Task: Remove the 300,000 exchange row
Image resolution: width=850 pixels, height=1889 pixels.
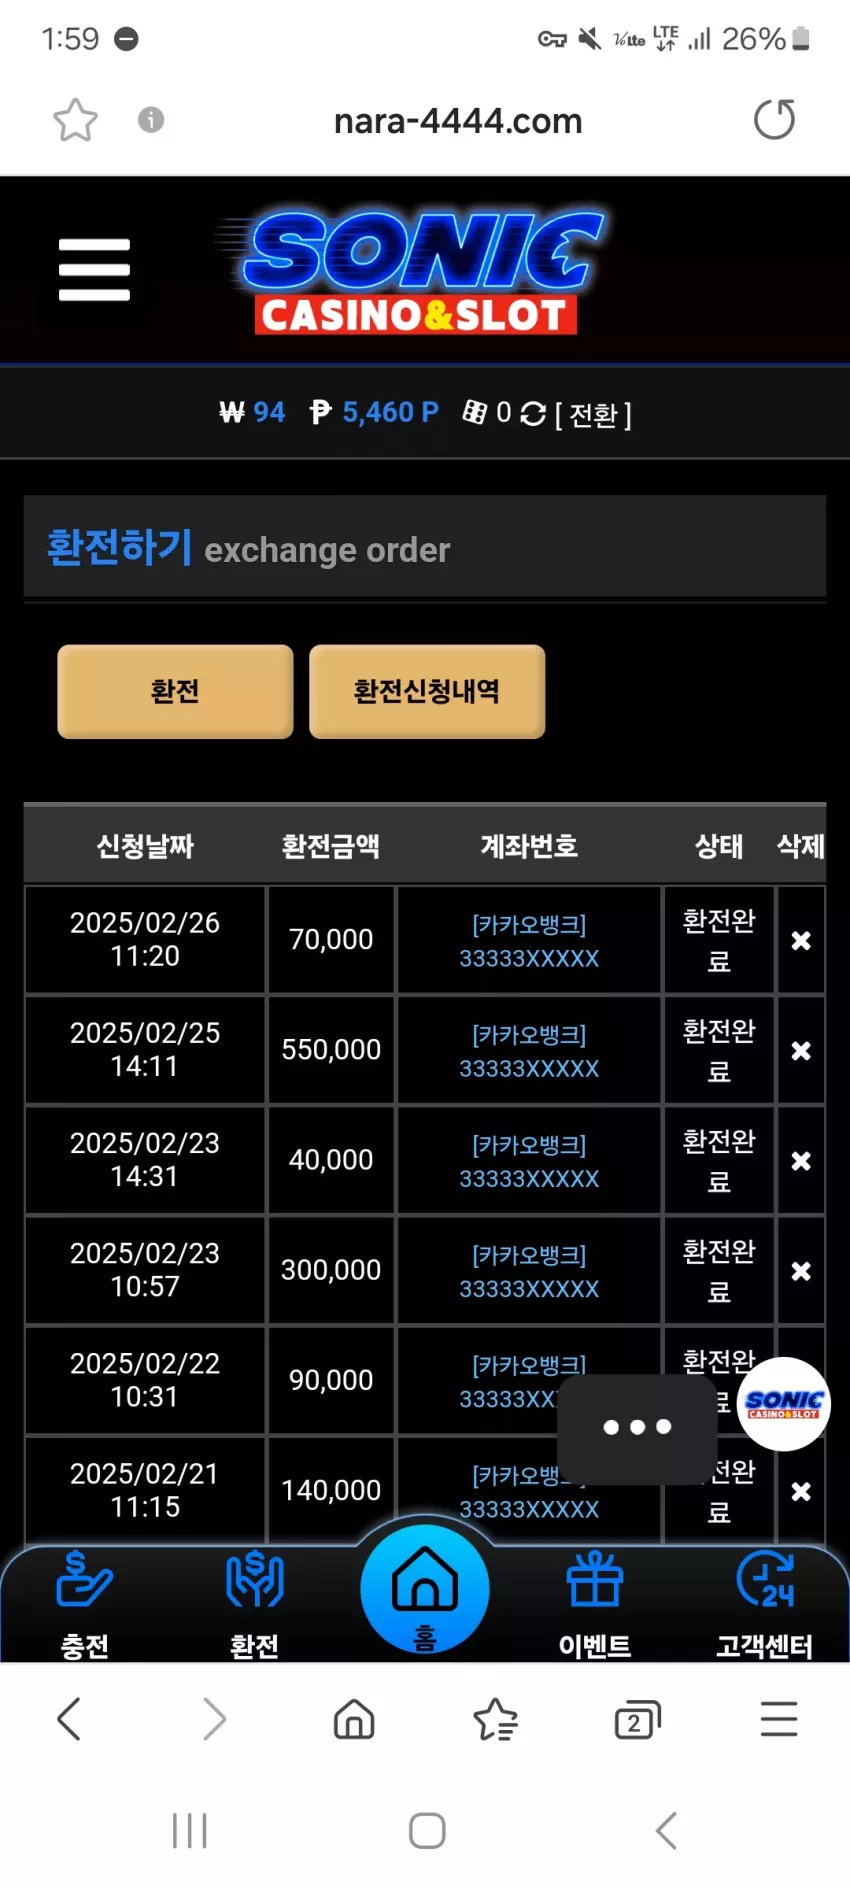Action: pyautogui.click(x=801, y=1271)
